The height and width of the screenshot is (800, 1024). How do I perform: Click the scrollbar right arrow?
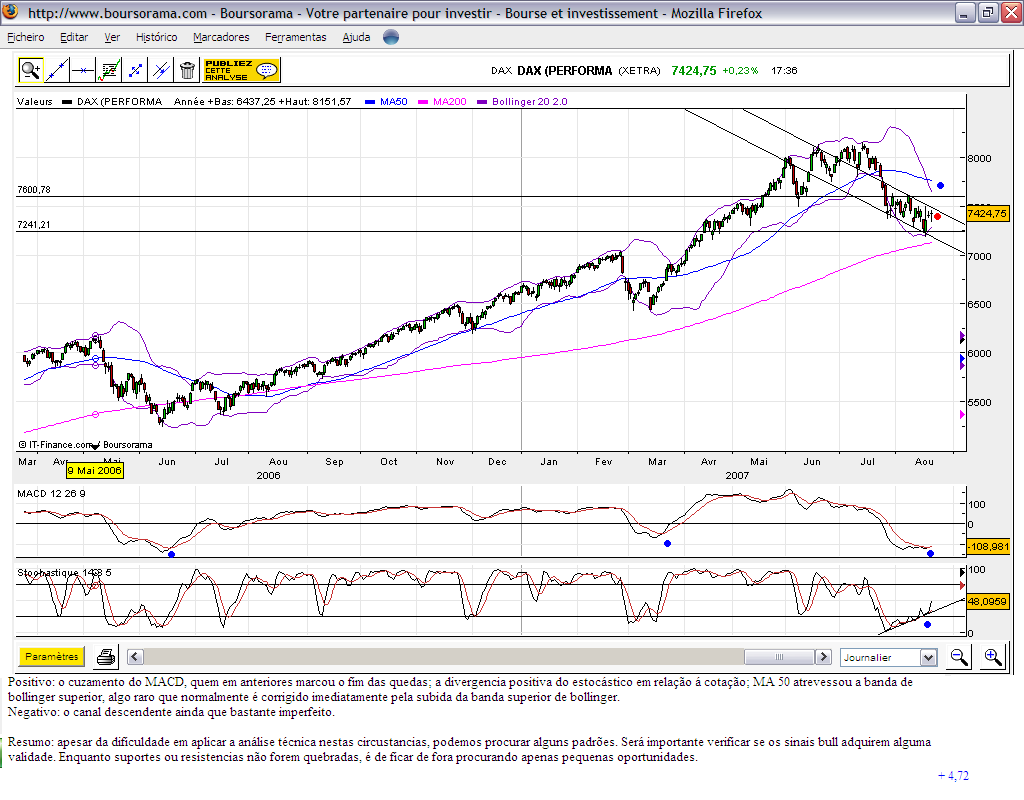point(824,656)
